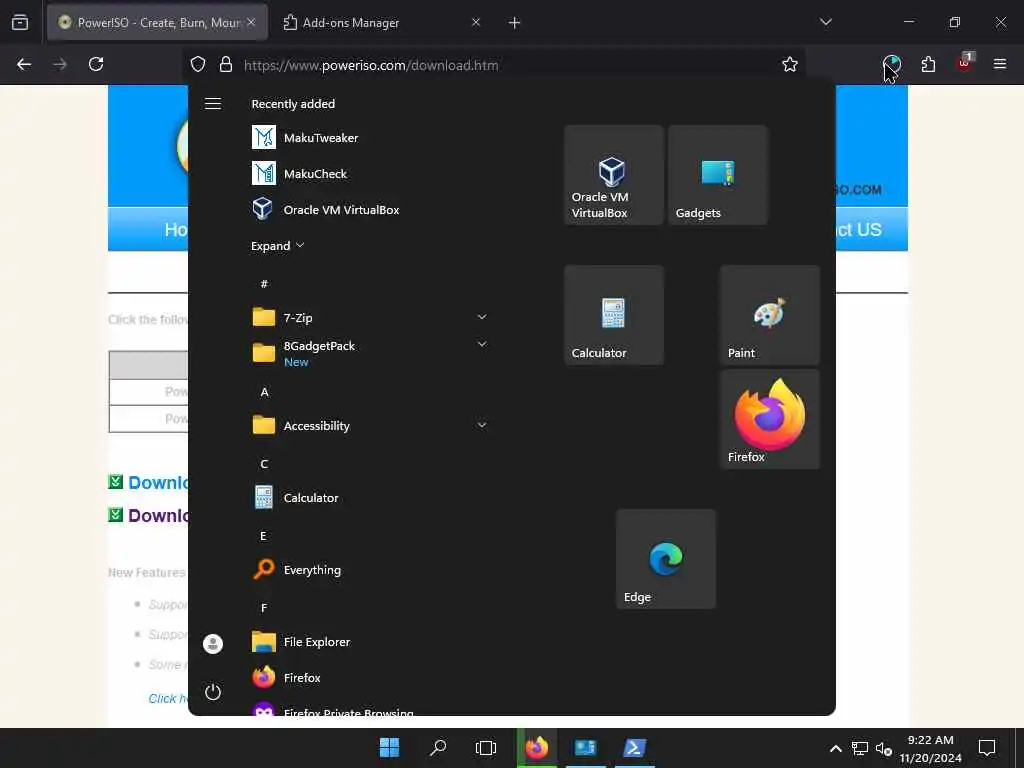Screen dimensions: 1024x768
Task: Close the Add-ons Manager tab
Action: (475, 22)
